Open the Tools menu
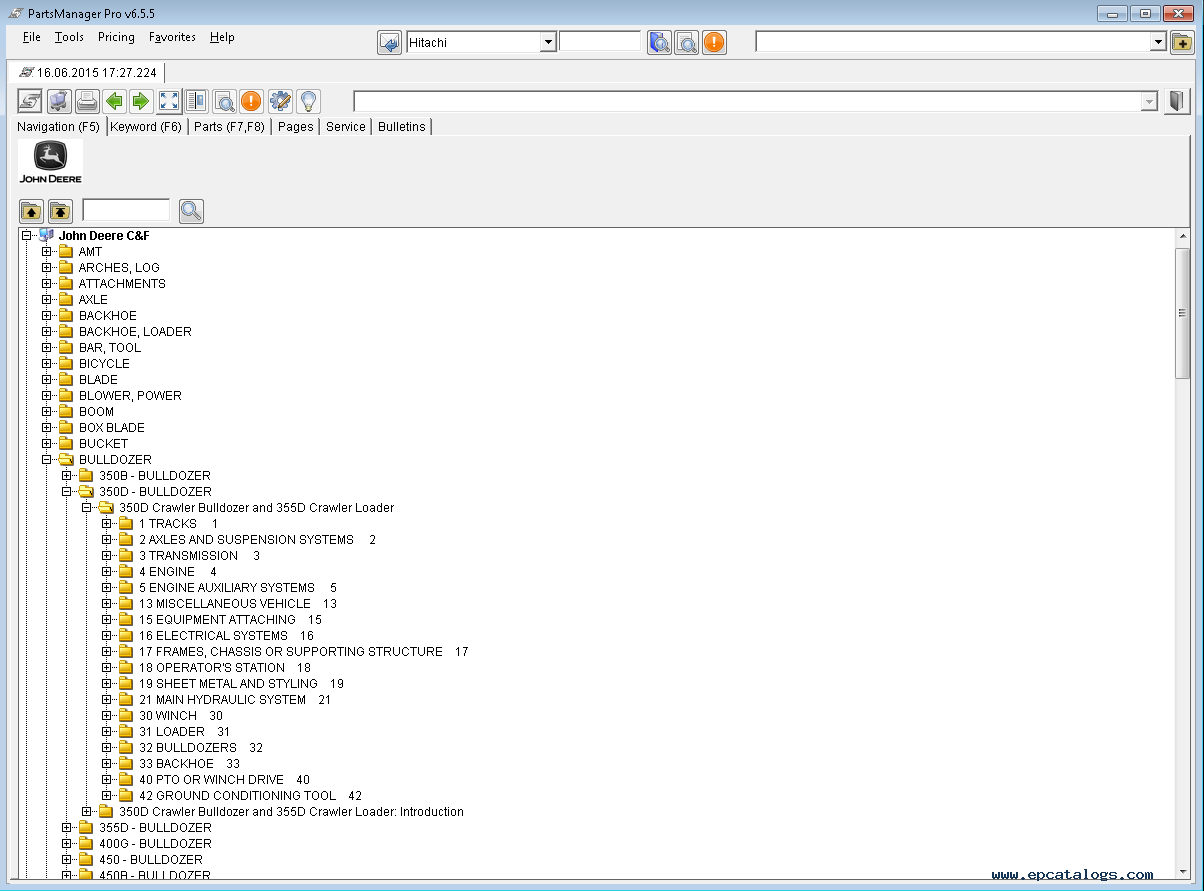This screenshot has width=1204, height=891. [x=69, y=37]
